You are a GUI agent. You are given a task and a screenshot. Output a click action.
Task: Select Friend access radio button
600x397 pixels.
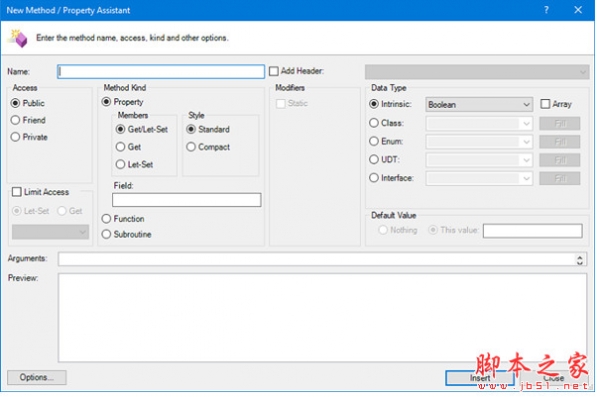[15, 120]
